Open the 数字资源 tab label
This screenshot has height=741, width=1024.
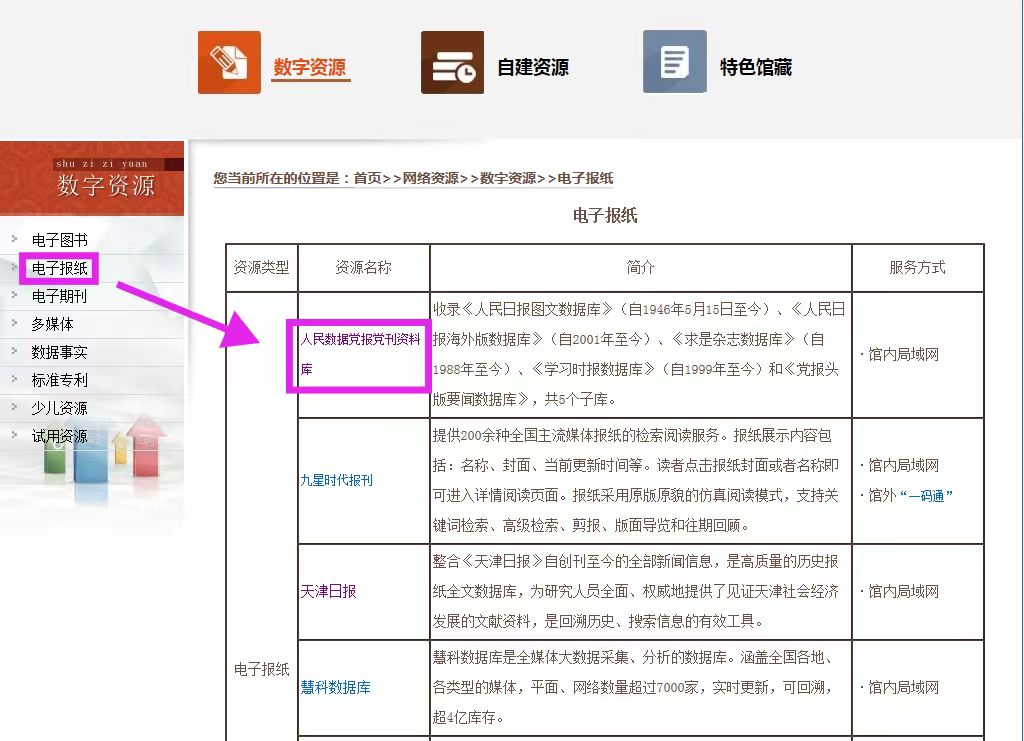(310, 68)
